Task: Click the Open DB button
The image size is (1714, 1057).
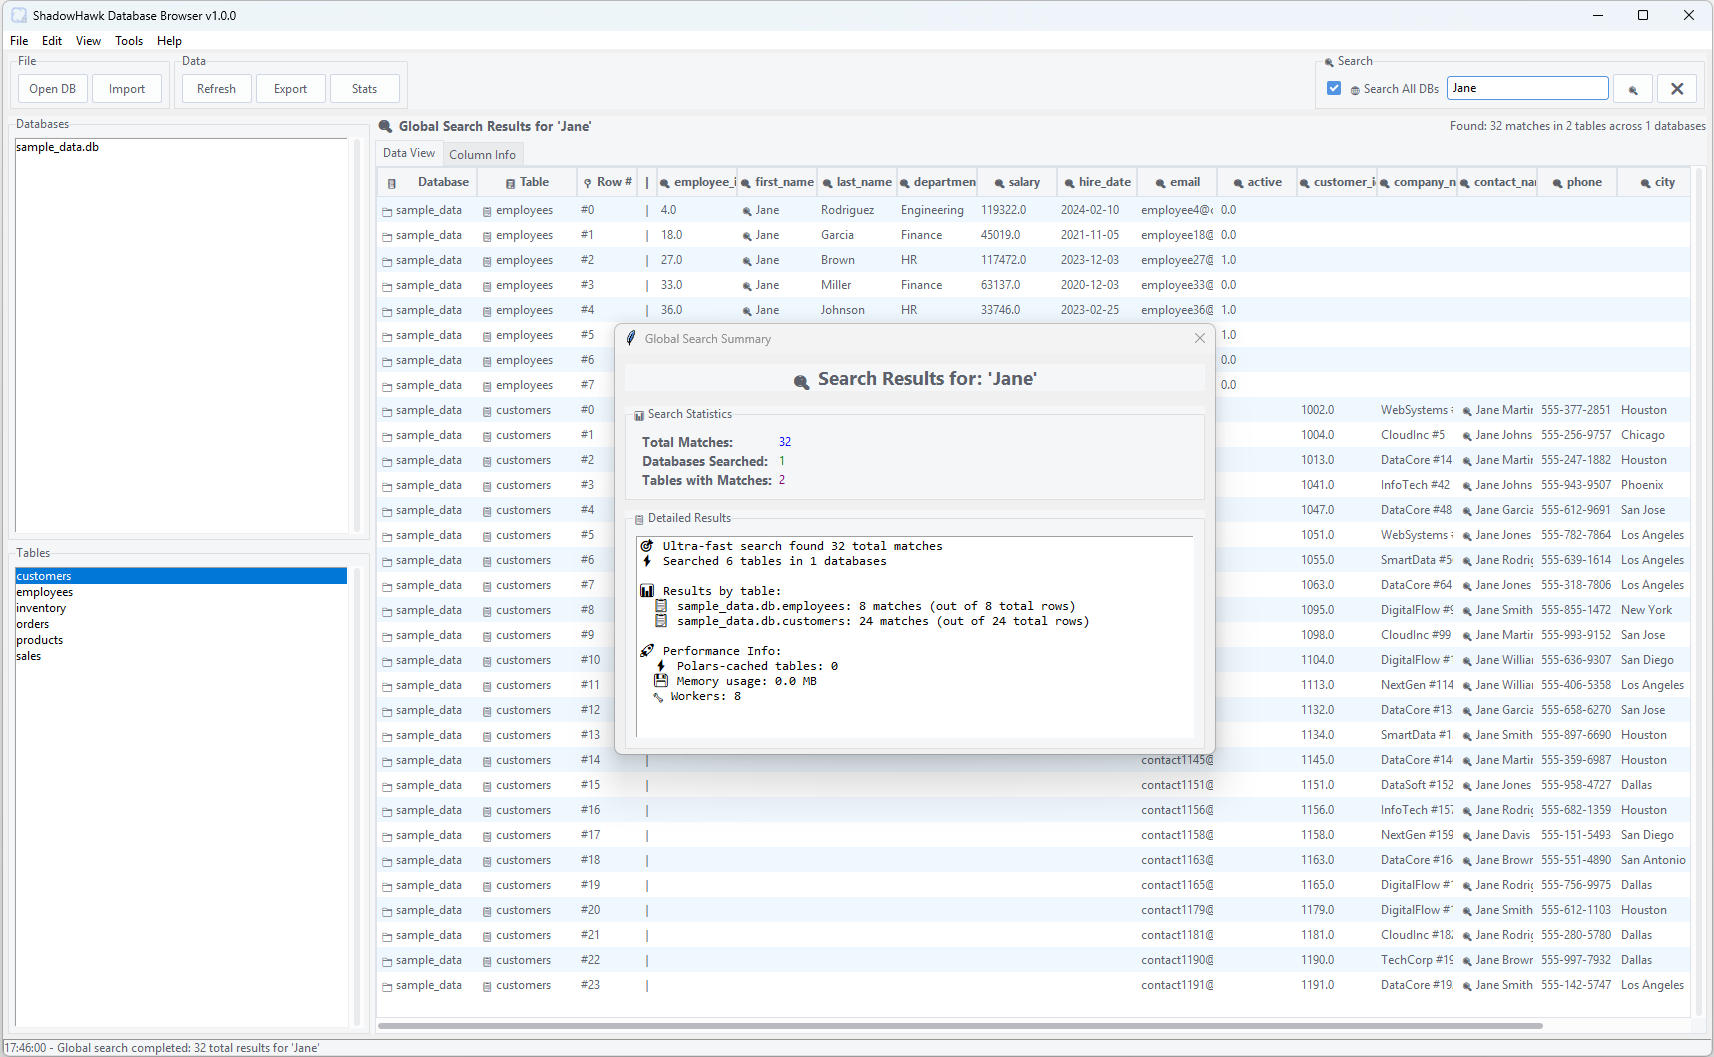Action: (52, 89)
